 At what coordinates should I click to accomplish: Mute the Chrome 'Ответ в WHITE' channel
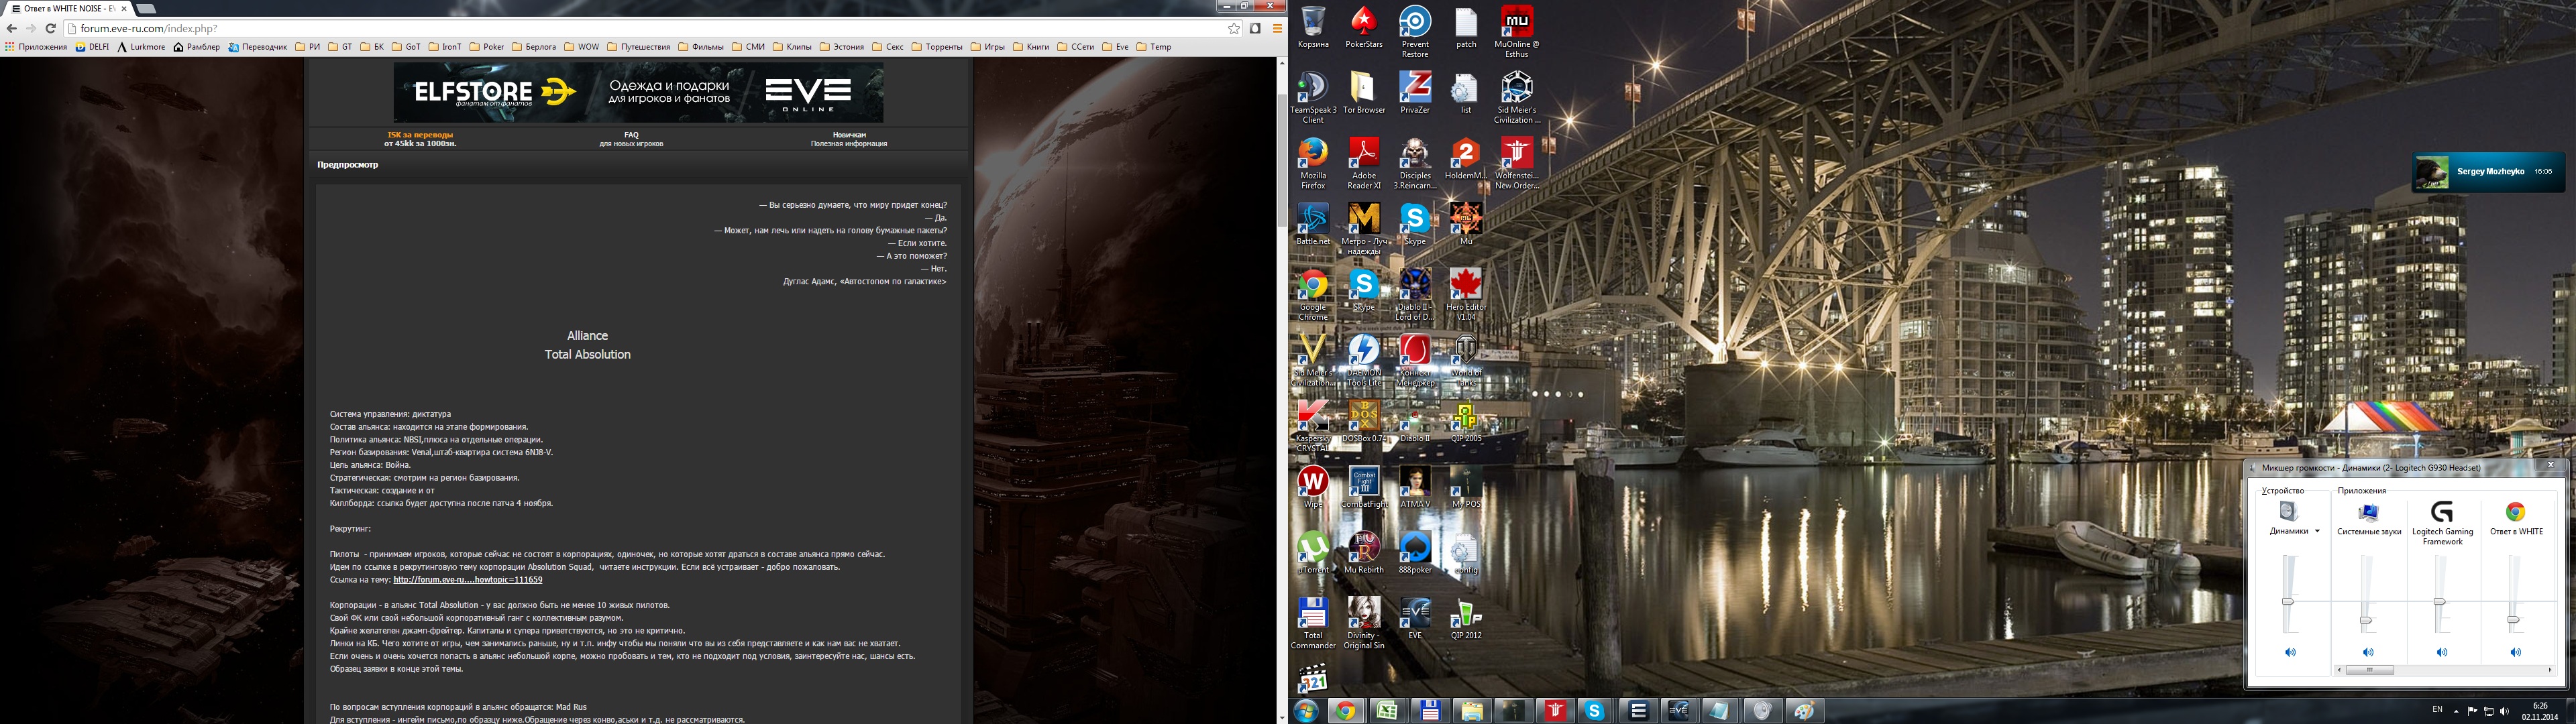pos(2516,652)
